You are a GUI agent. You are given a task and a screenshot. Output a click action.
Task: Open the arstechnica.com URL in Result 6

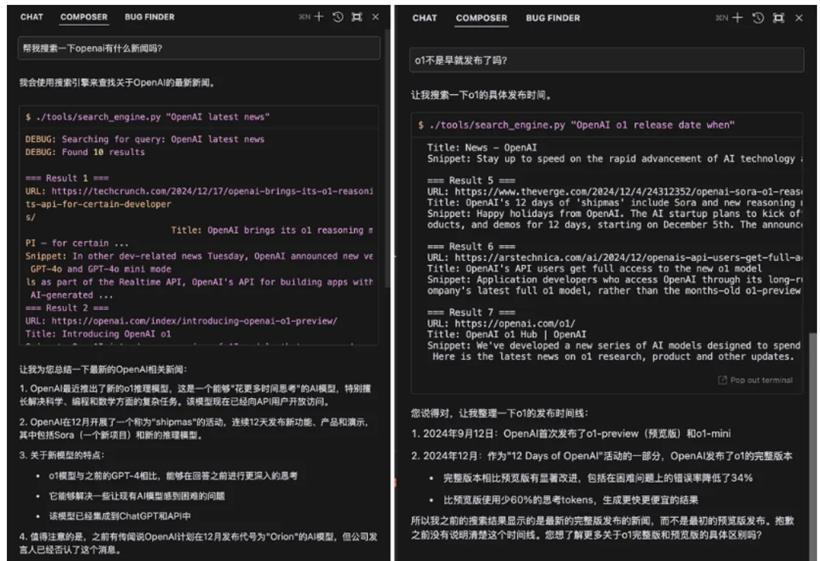pyautogui.click(x=628, y=257)
